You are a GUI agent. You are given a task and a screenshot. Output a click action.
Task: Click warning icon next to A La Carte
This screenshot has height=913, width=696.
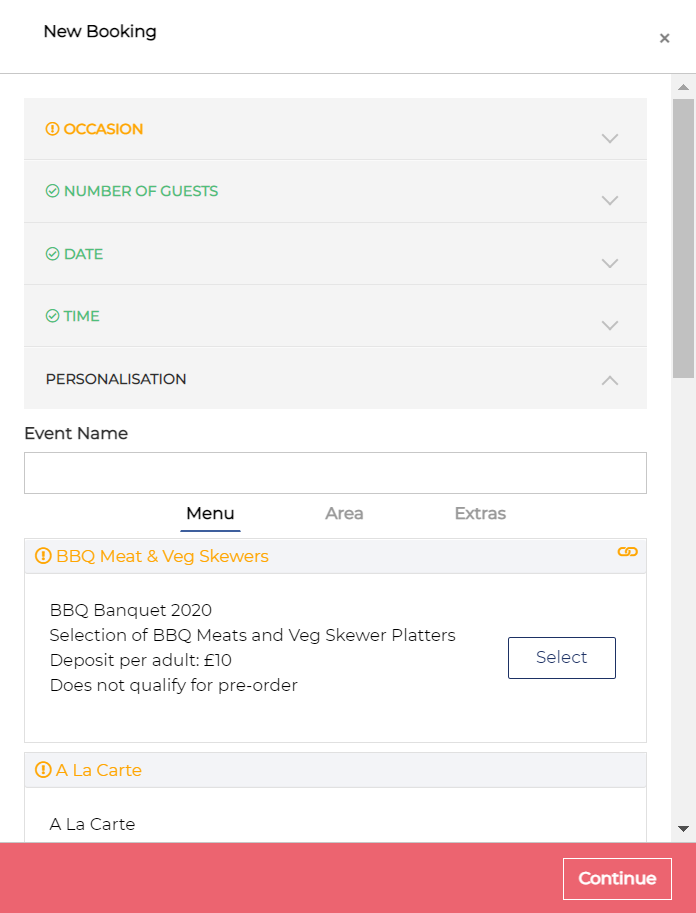[43, 770]
